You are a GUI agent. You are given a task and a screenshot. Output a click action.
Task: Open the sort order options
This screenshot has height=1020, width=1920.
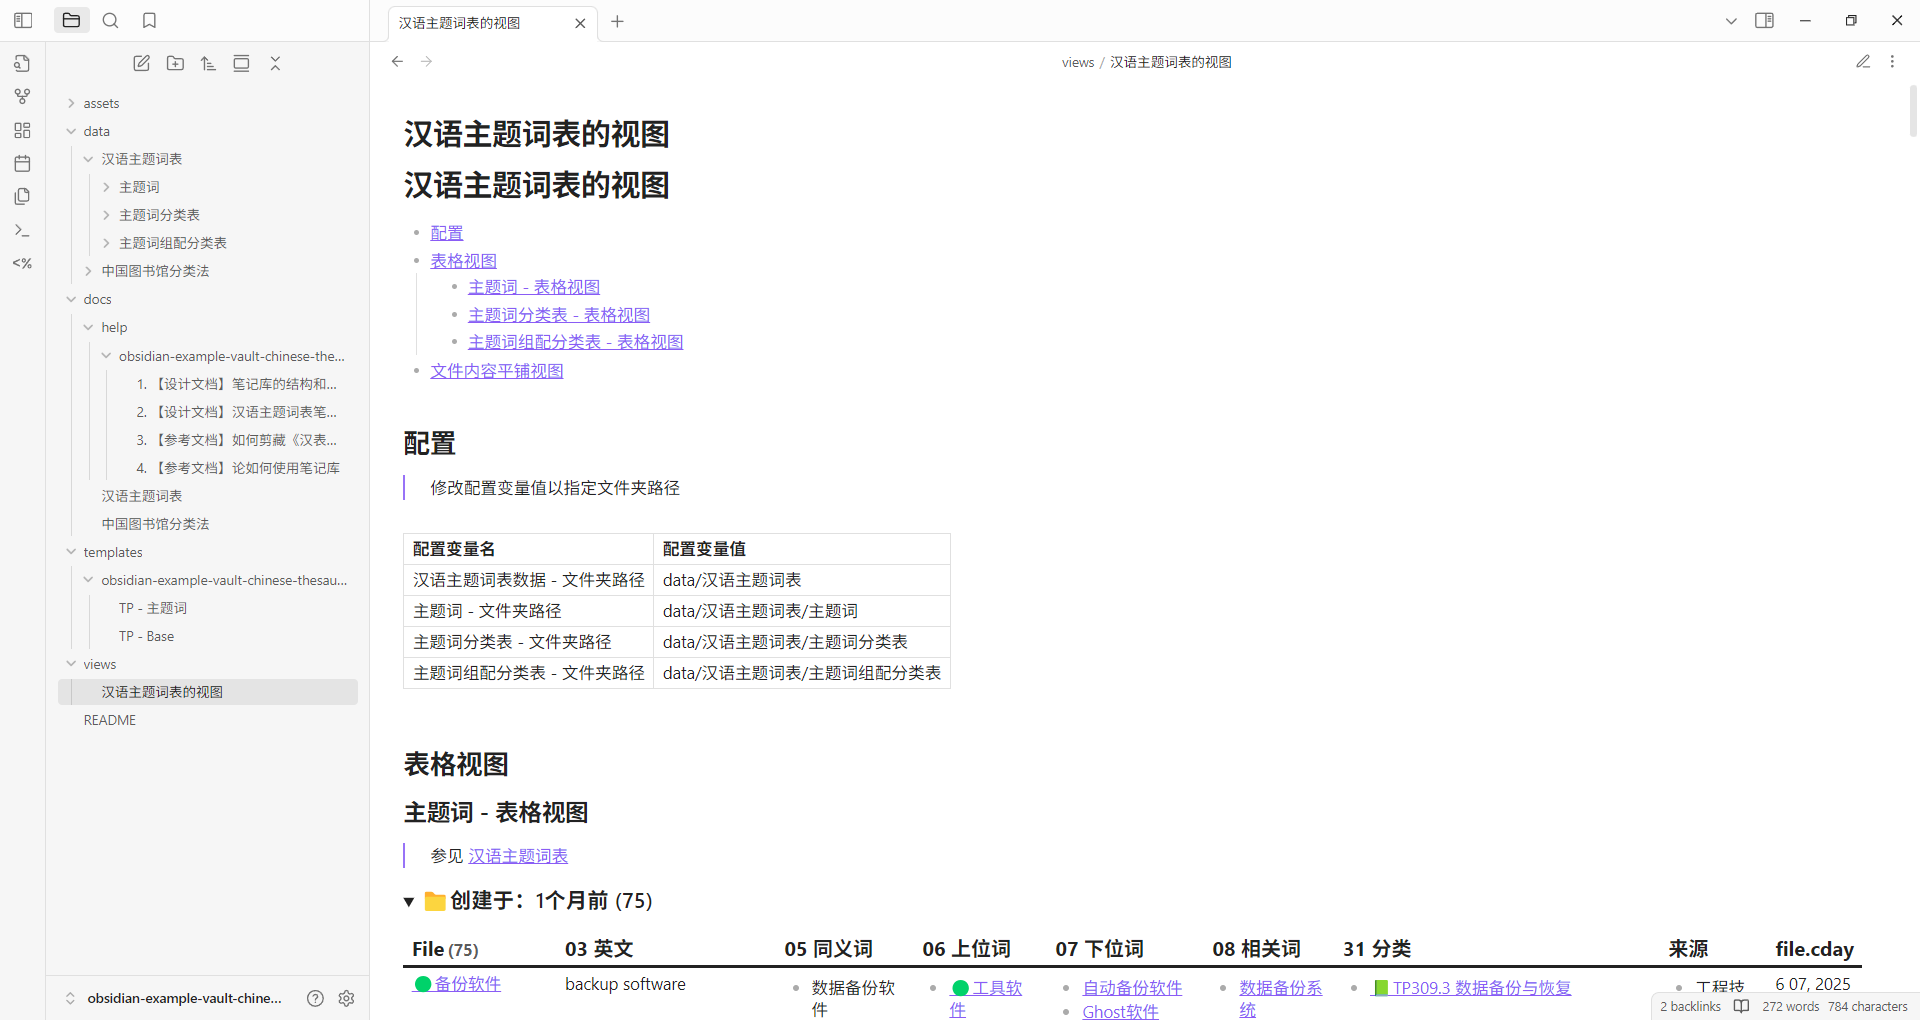(208, 63)
